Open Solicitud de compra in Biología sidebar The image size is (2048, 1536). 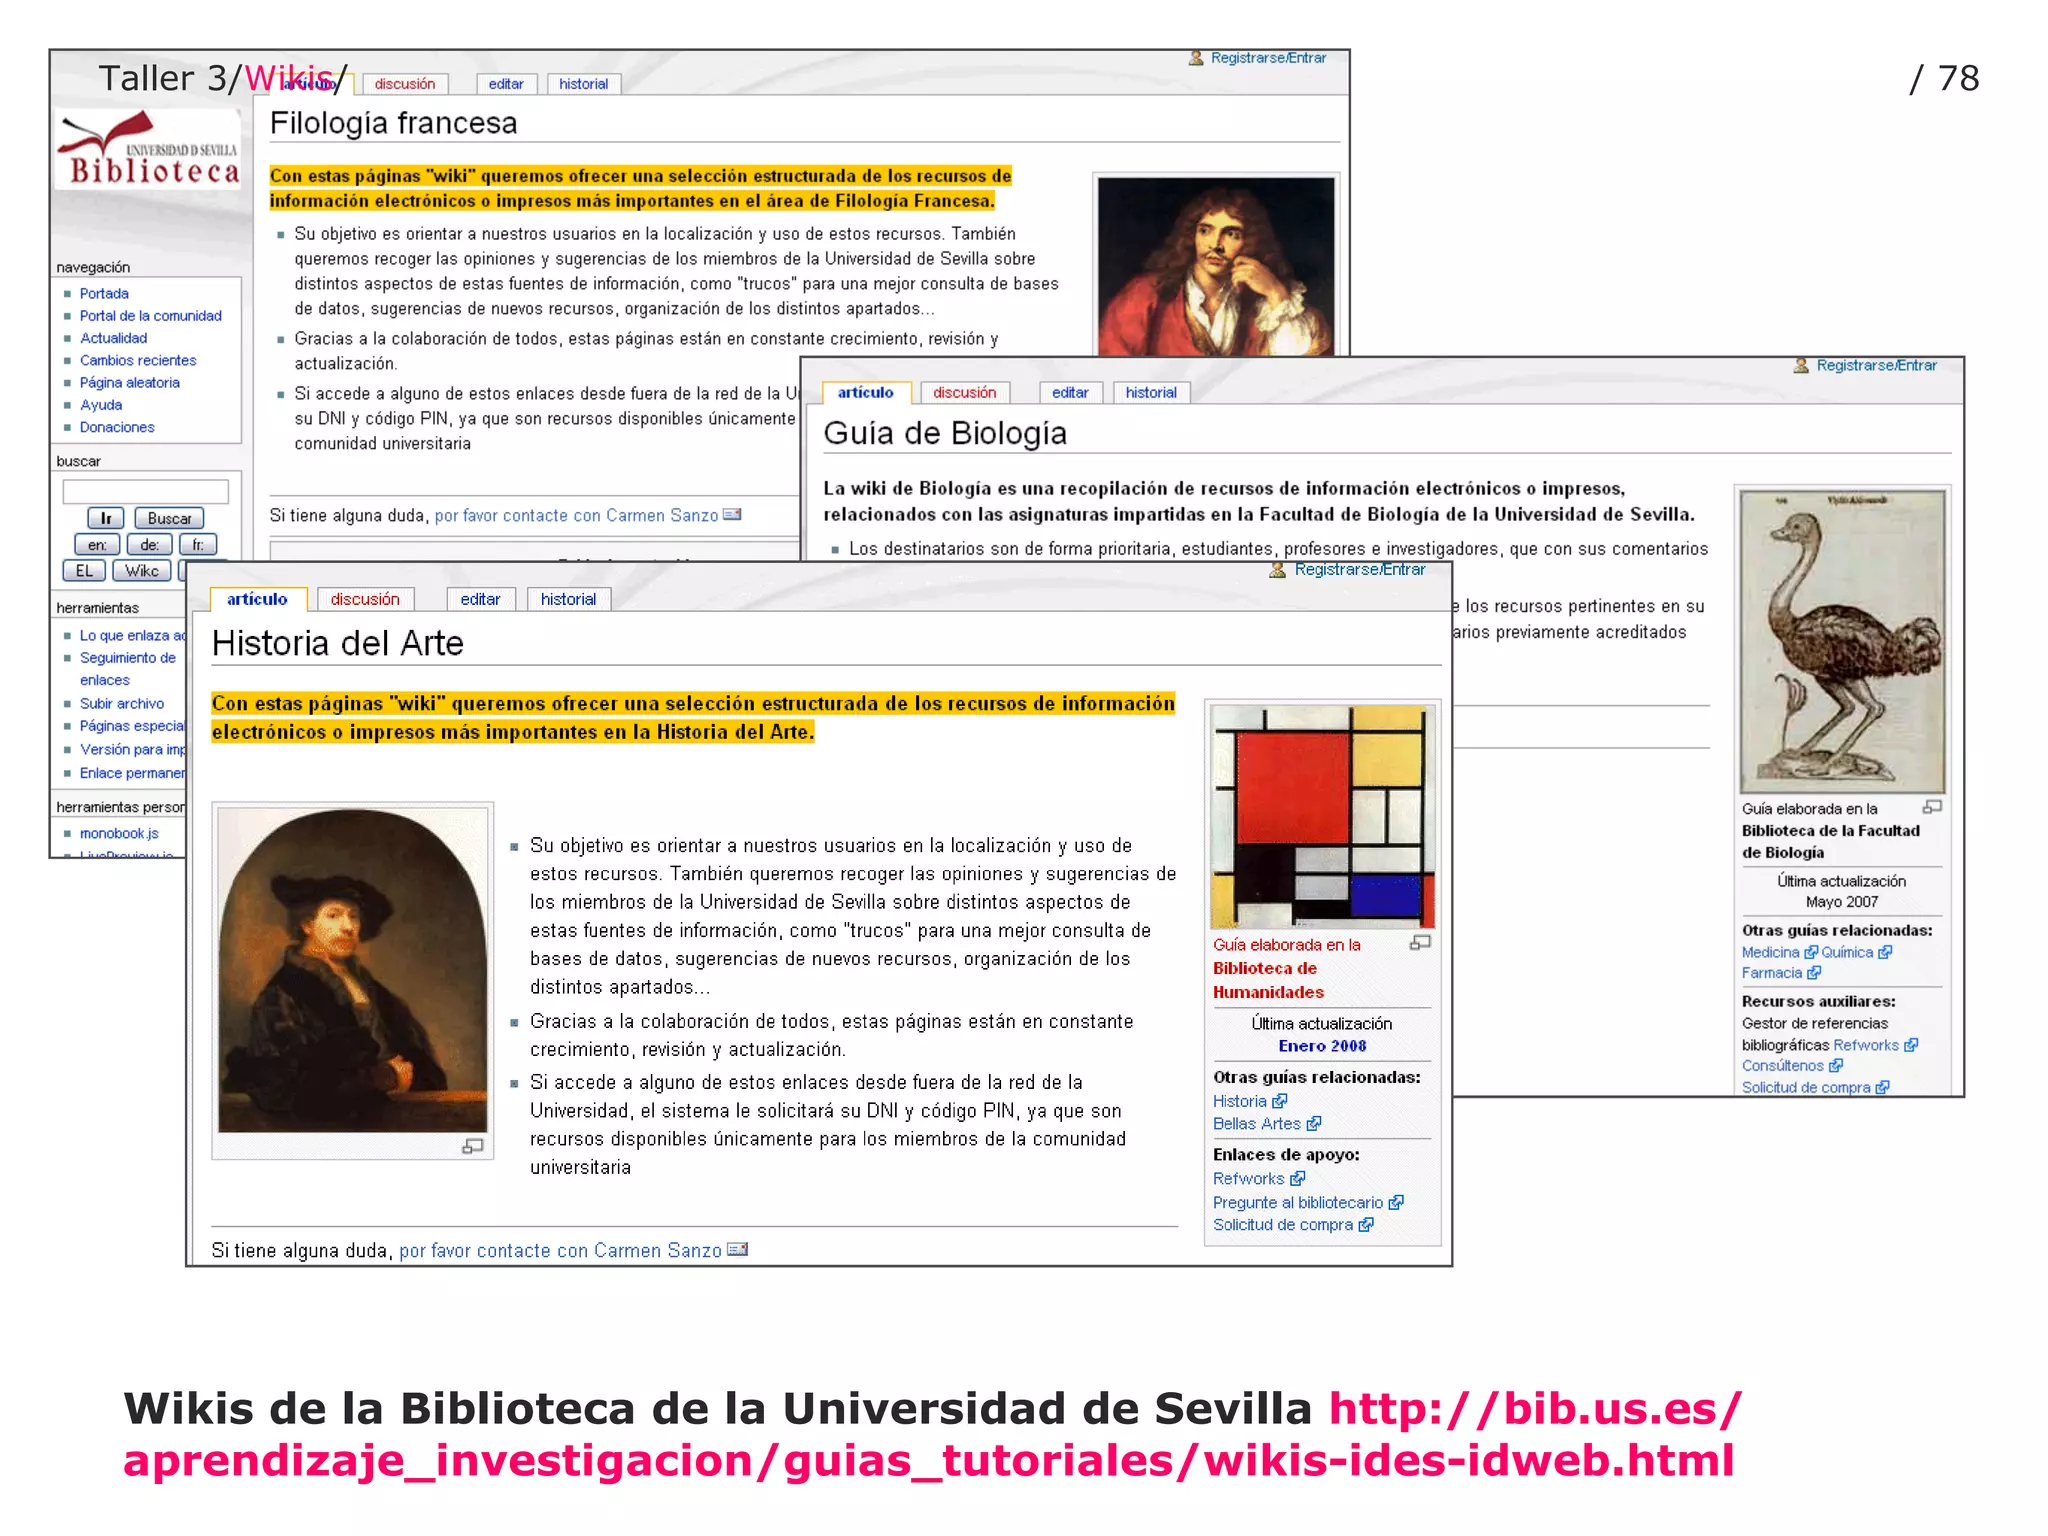pyautogui.click(x=1806, y=1087)
